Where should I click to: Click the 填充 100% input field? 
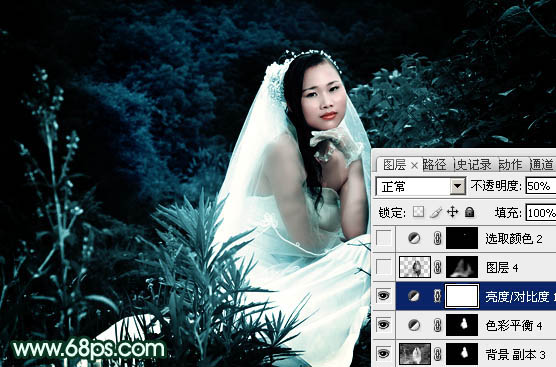click(540, 213)
